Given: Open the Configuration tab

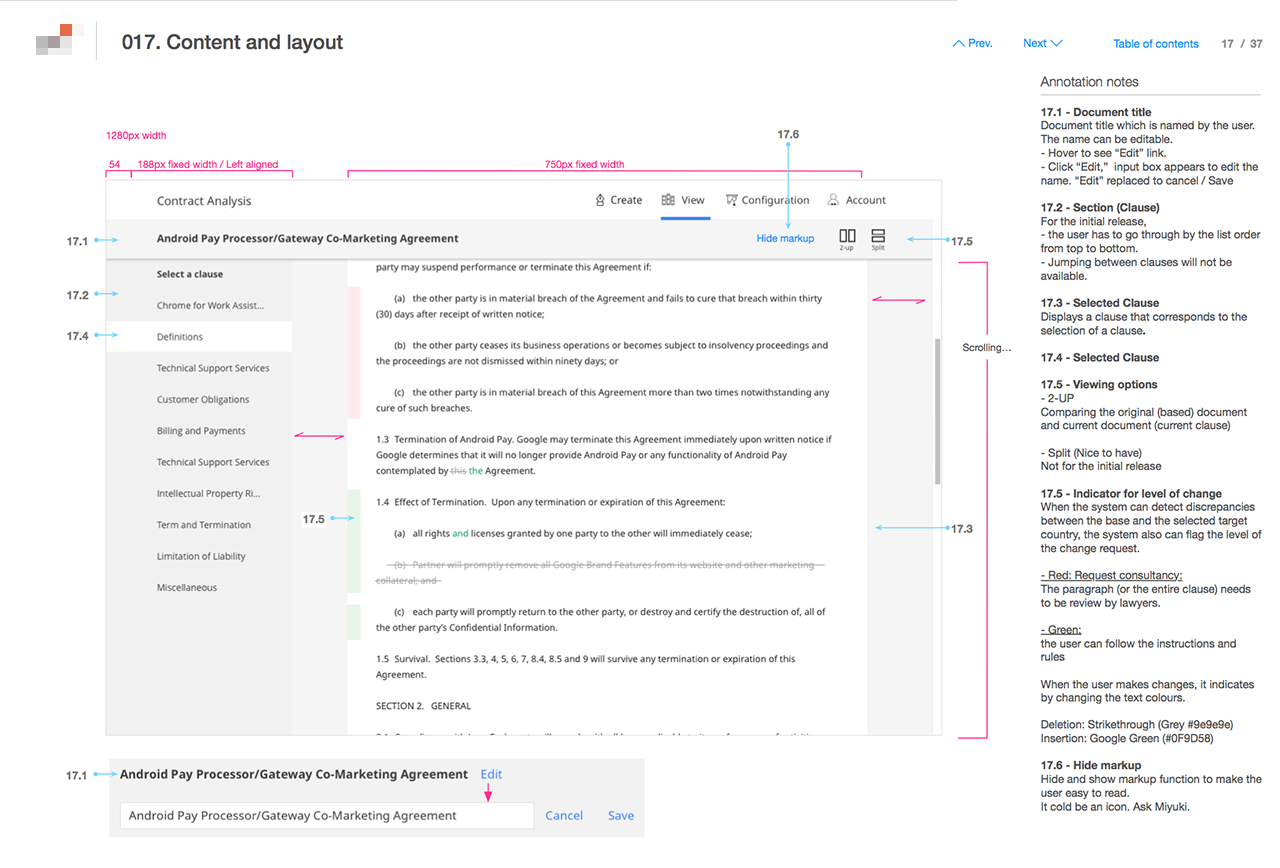Looking at the screenshot, I should pyautogui.click(x=767, y=200).
